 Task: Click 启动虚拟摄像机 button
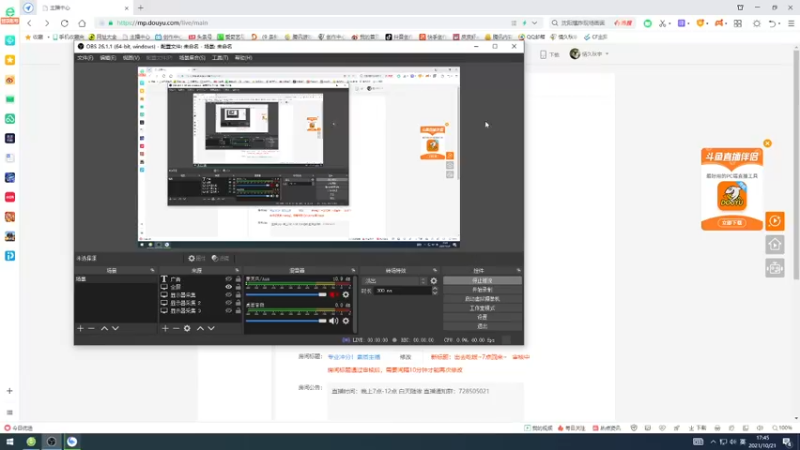[x=482, y=299]
